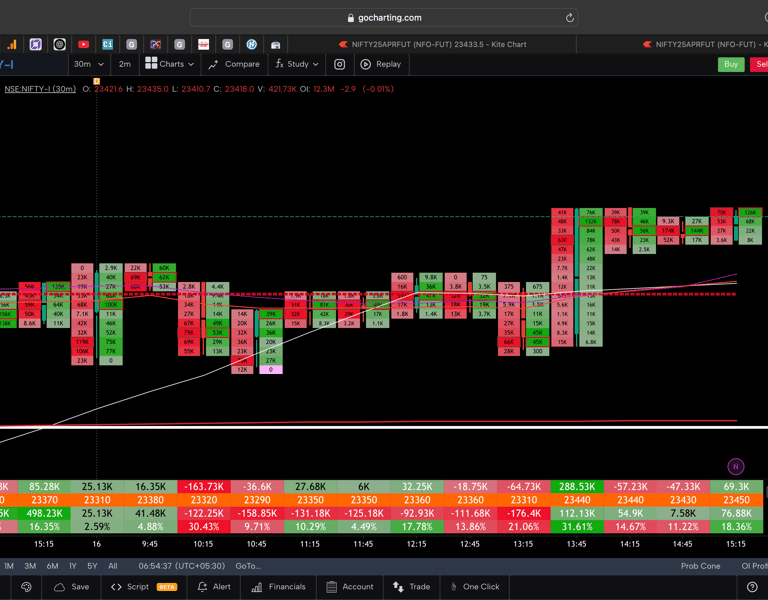Click the 17.78% percentage cell

pyautogui.click(x=417, y=527)
